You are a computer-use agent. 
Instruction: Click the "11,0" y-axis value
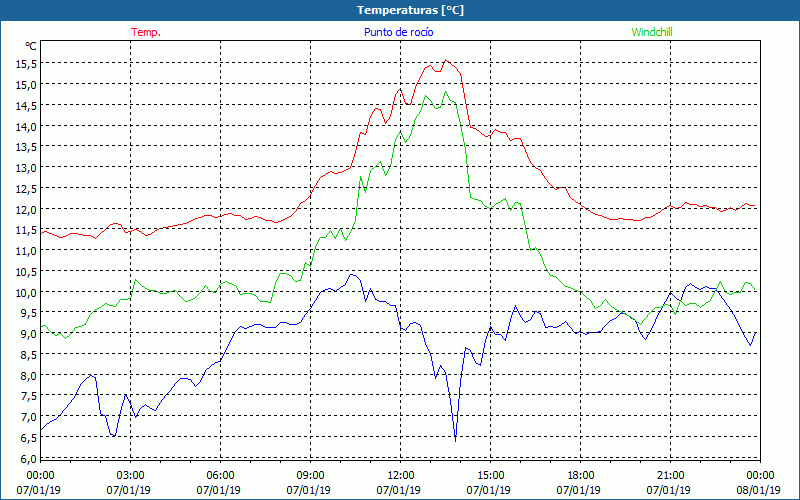(x=26, y=251)
